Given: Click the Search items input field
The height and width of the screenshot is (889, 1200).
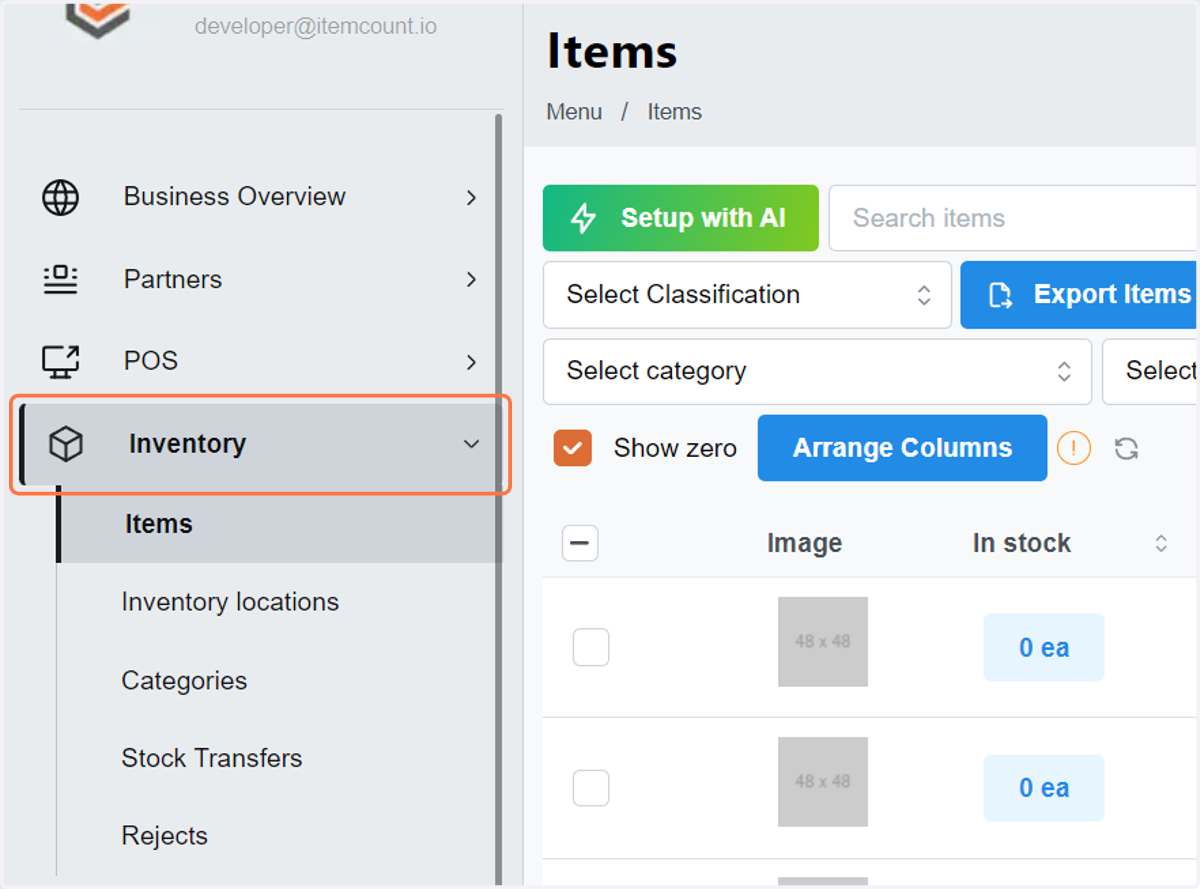Looking at the screenshot, I should coord(1013,218).
